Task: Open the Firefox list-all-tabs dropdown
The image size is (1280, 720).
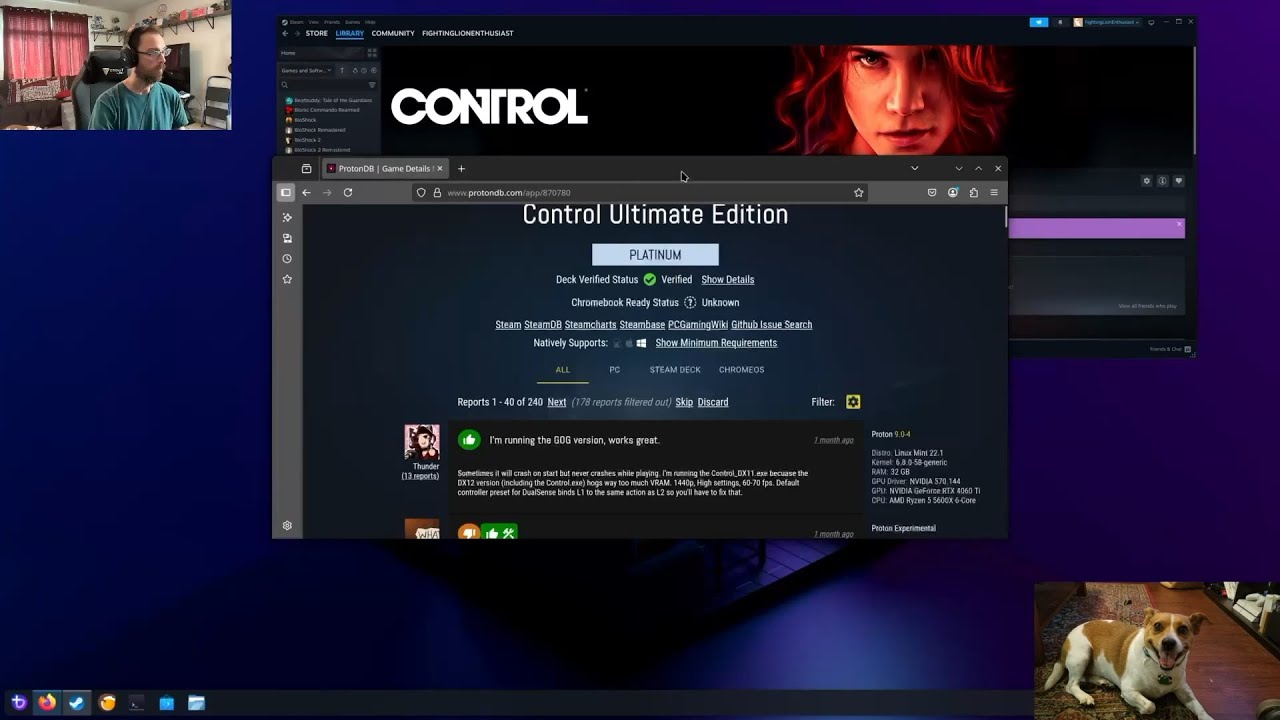Action: tap(914, 168)
